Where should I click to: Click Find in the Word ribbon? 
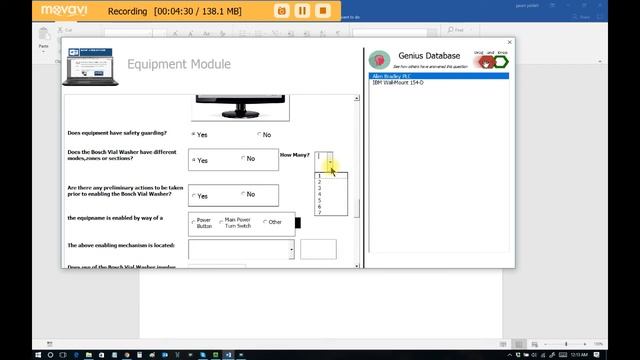click(x=456, y=30)
